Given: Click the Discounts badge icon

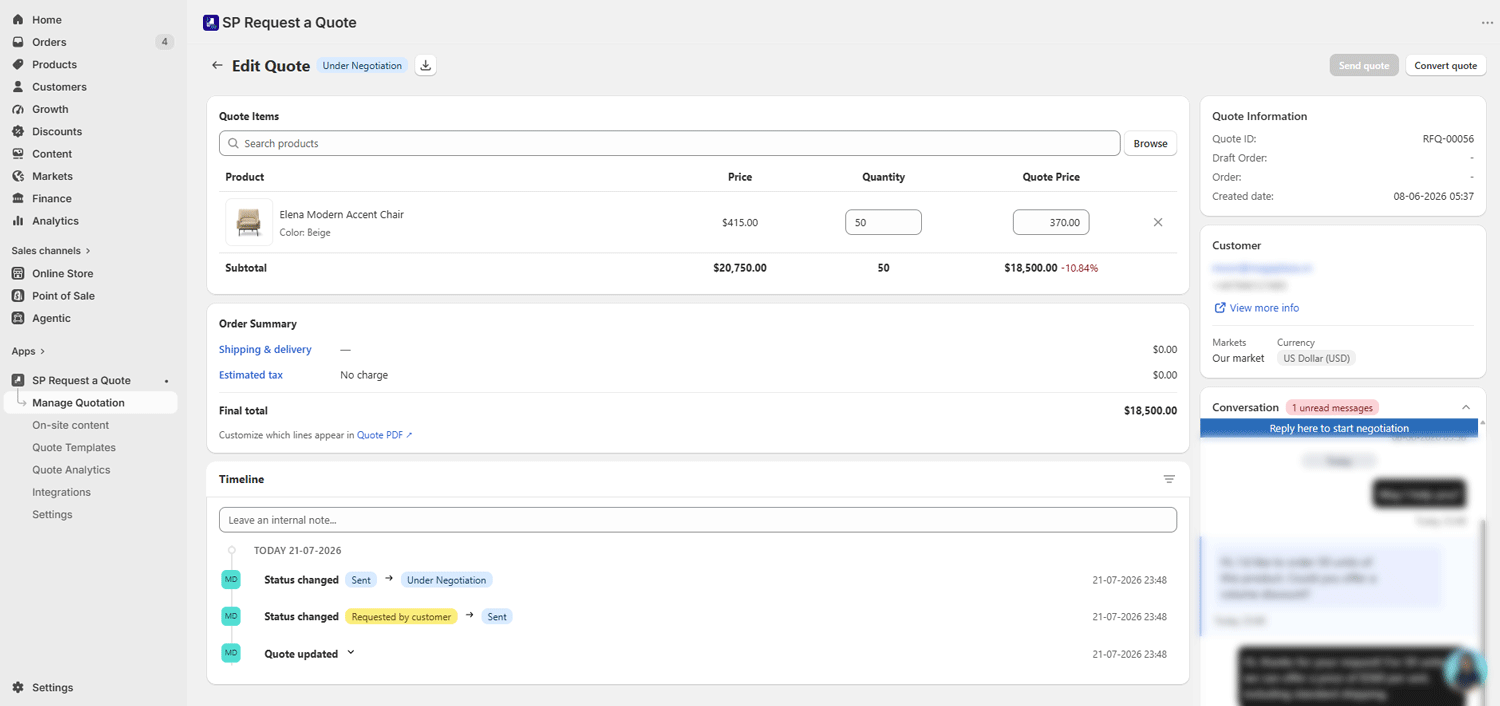Looking at the screenshot, I should [x=18, y=131].
